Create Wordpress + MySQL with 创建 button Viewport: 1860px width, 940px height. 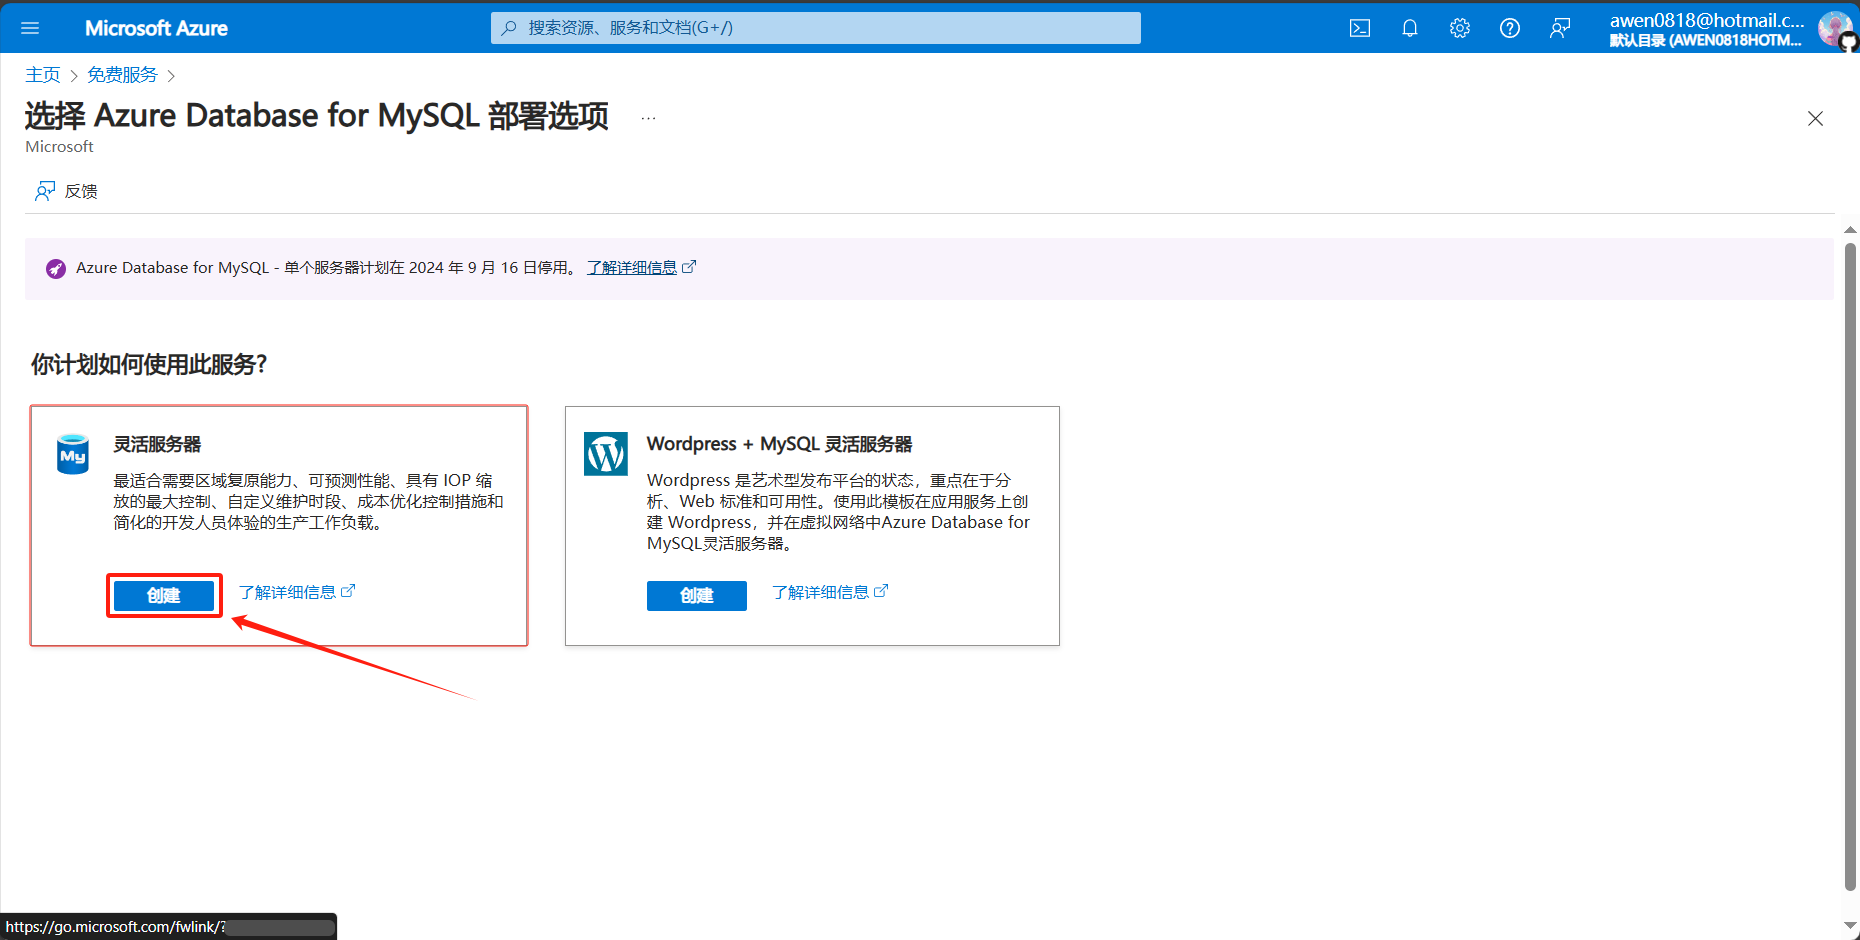click(x=697, y=596)
